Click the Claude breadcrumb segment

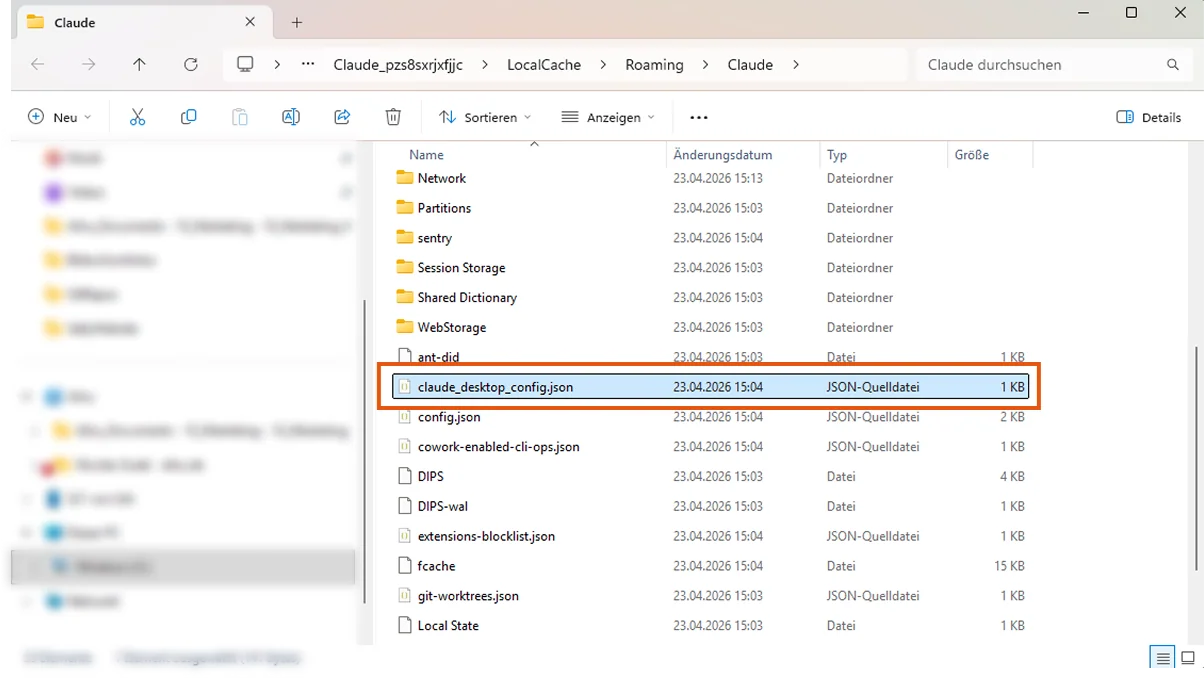coord(750,65)
